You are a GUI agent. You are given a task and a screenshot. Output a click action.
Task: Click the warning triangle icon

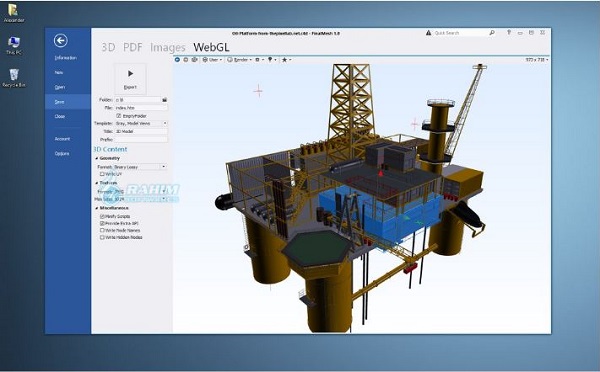(429, 33)
